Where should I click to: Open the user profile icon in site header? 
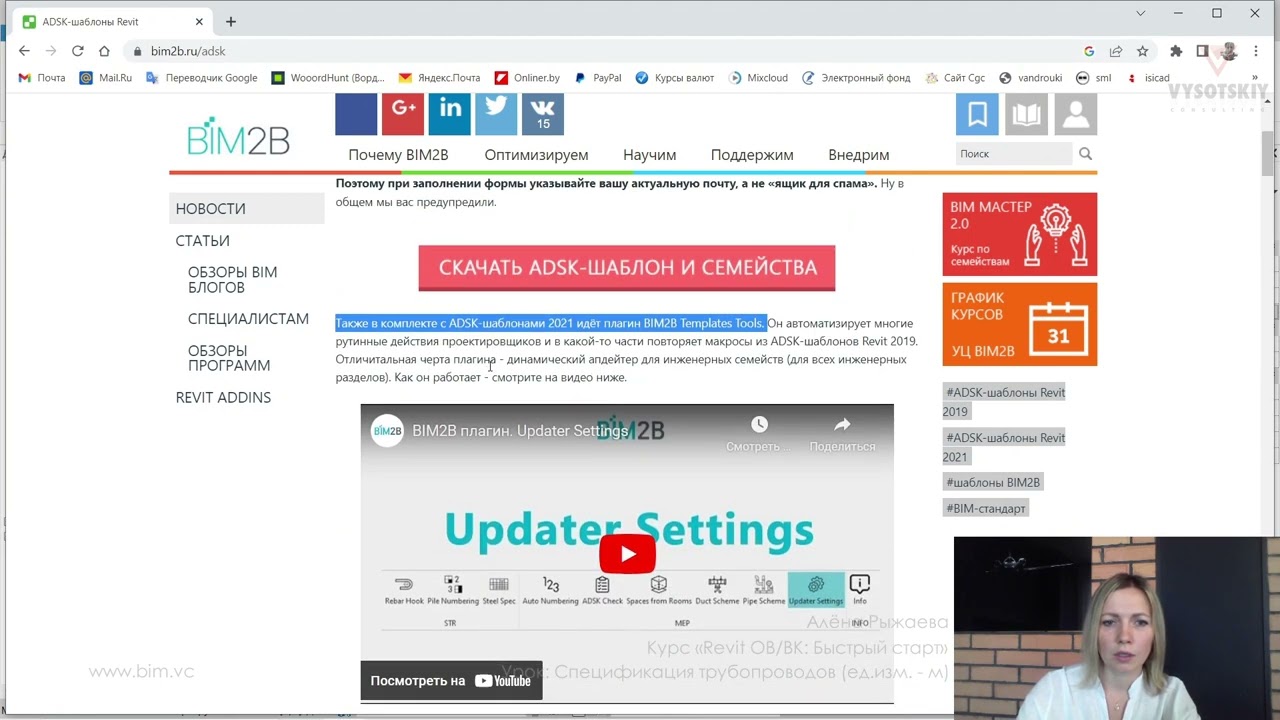tap(1076, 114)
